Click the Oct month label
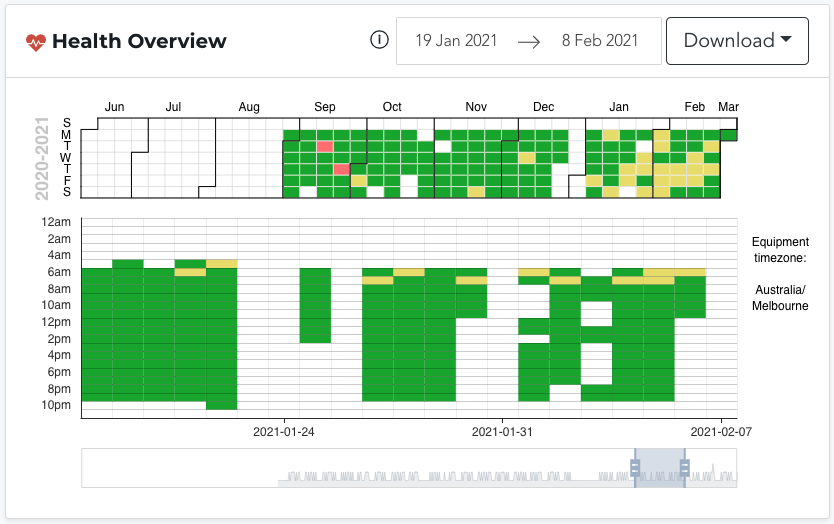This screenshot has width=834, height=524. coord(392,107)
